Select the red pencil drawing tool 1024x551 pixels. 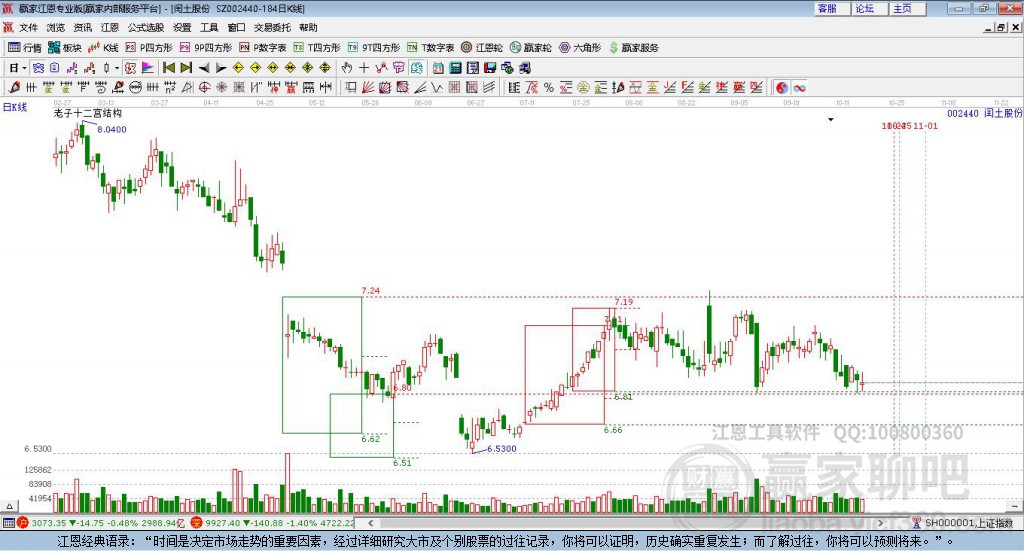[x=14, y=87]
